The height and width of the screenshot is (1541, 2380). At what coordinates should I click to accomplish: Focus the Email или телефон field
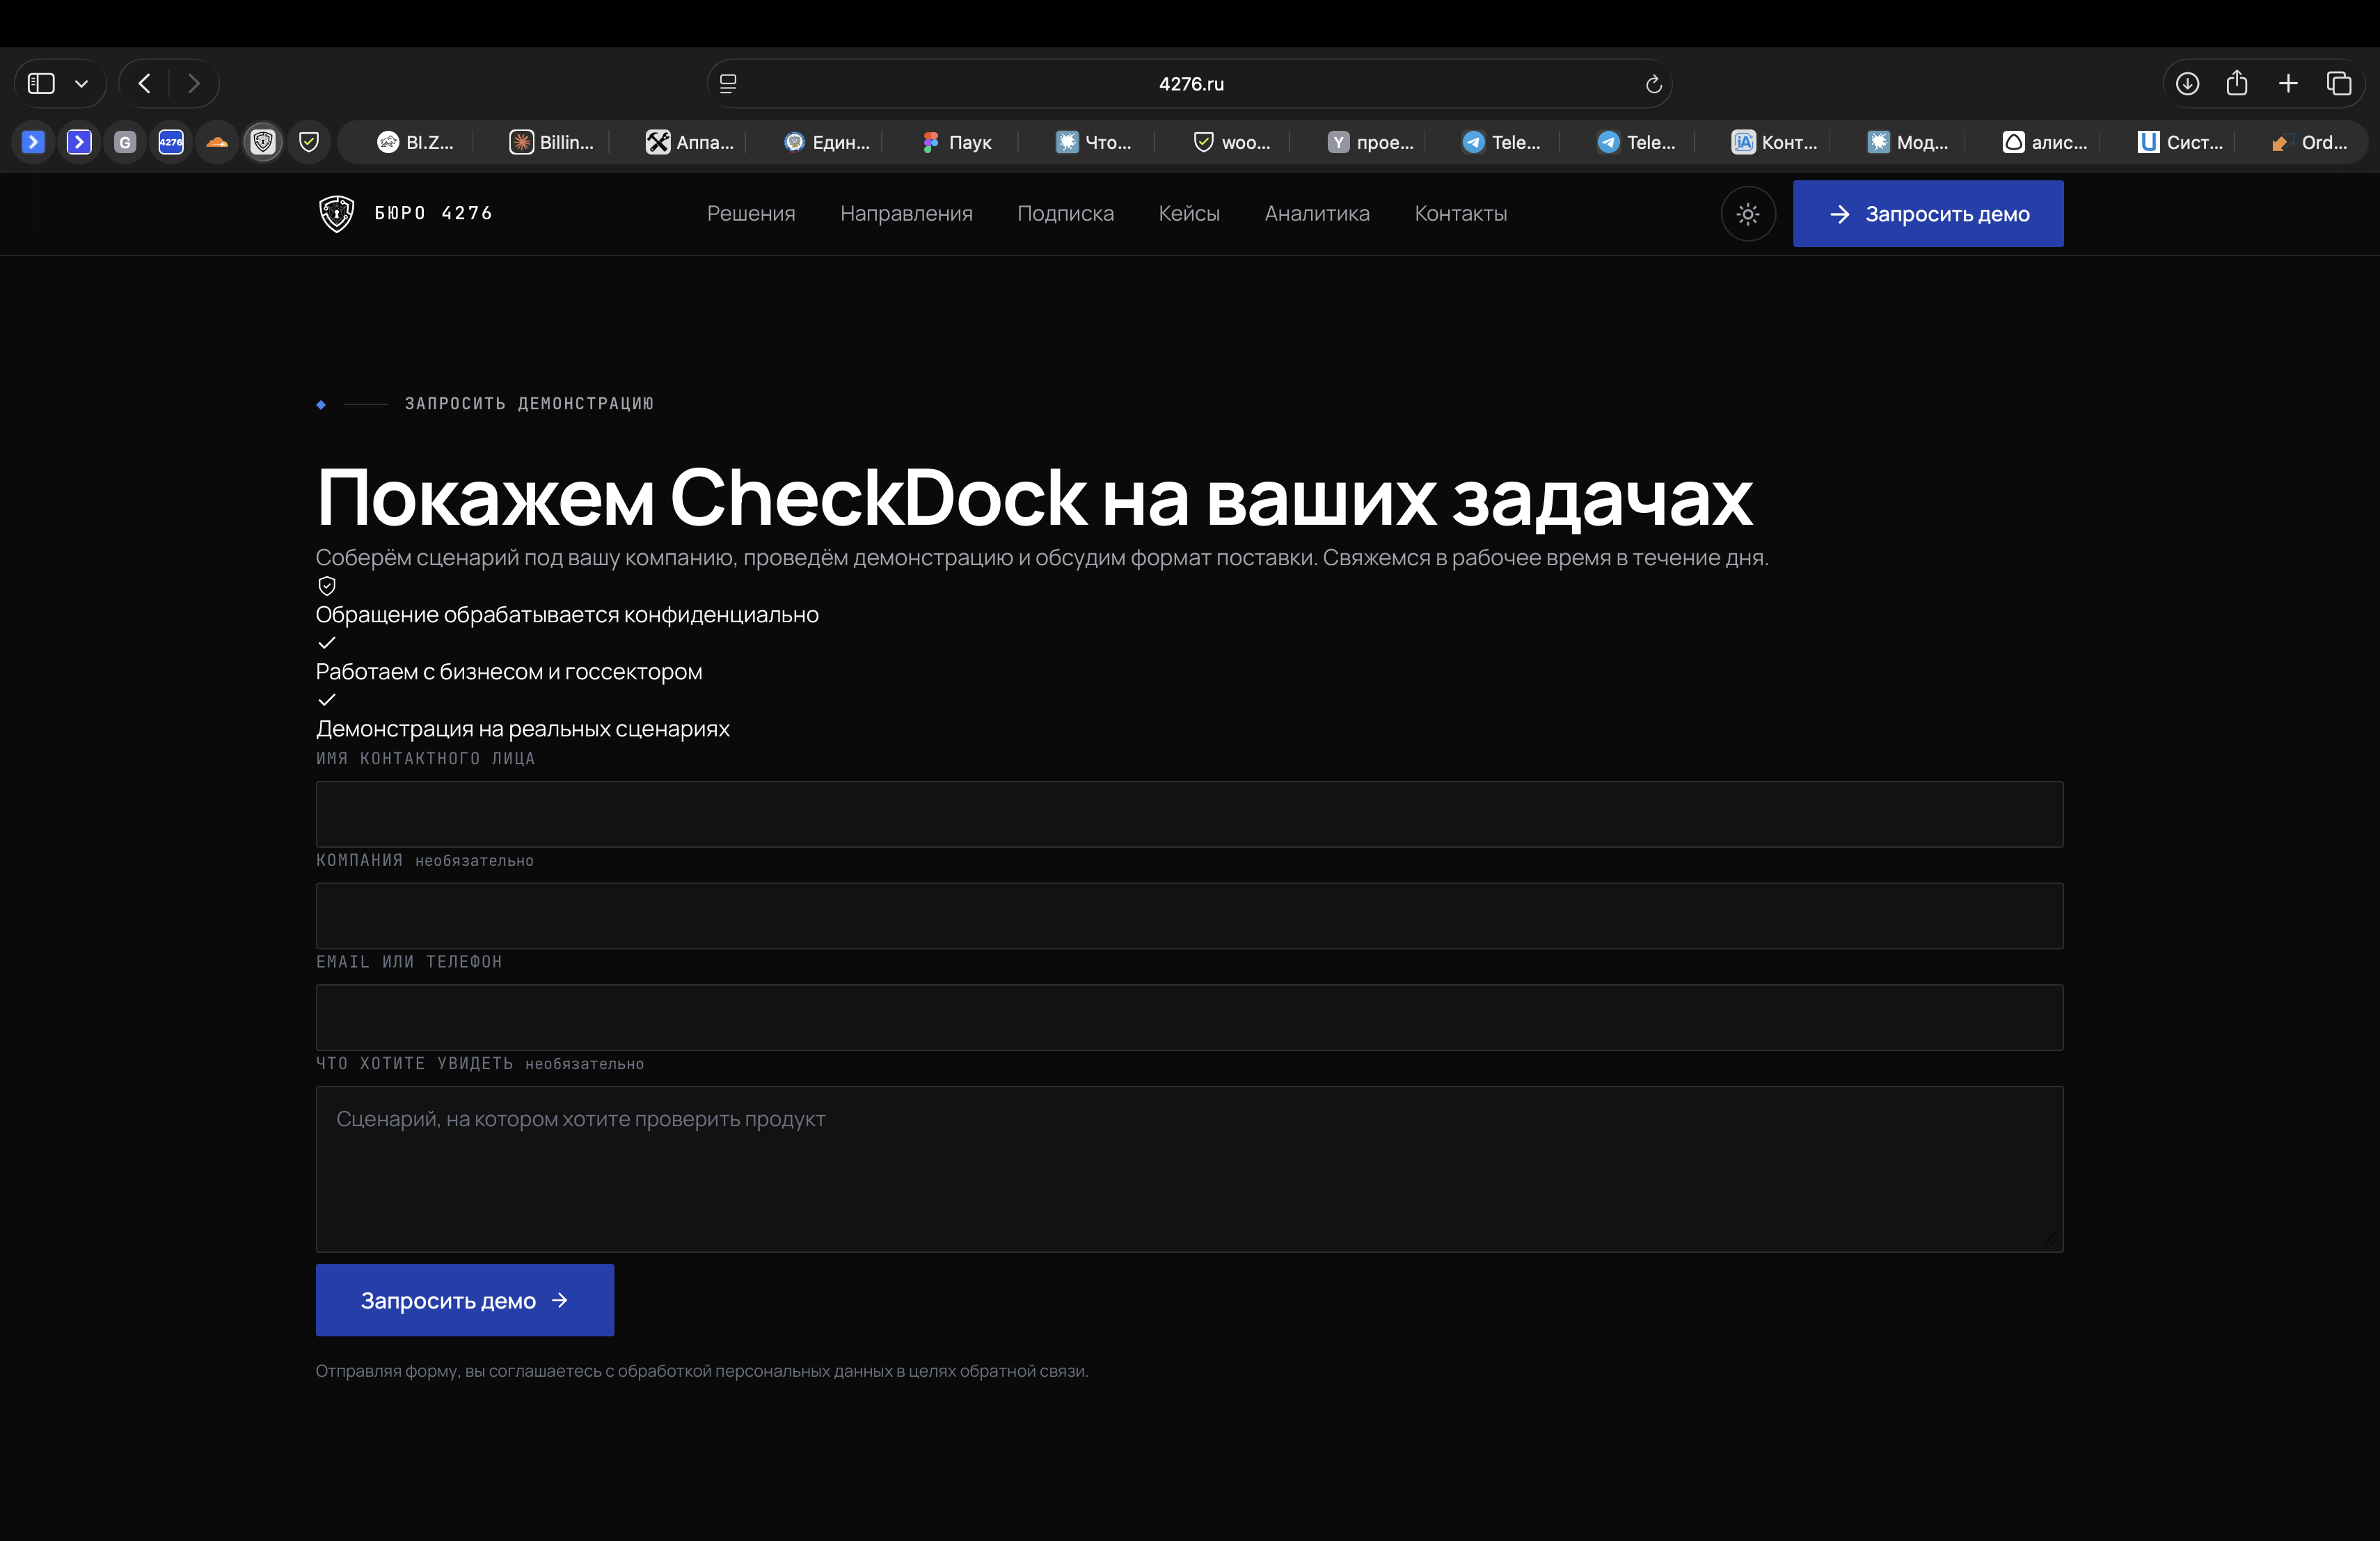(1190, 1018)
